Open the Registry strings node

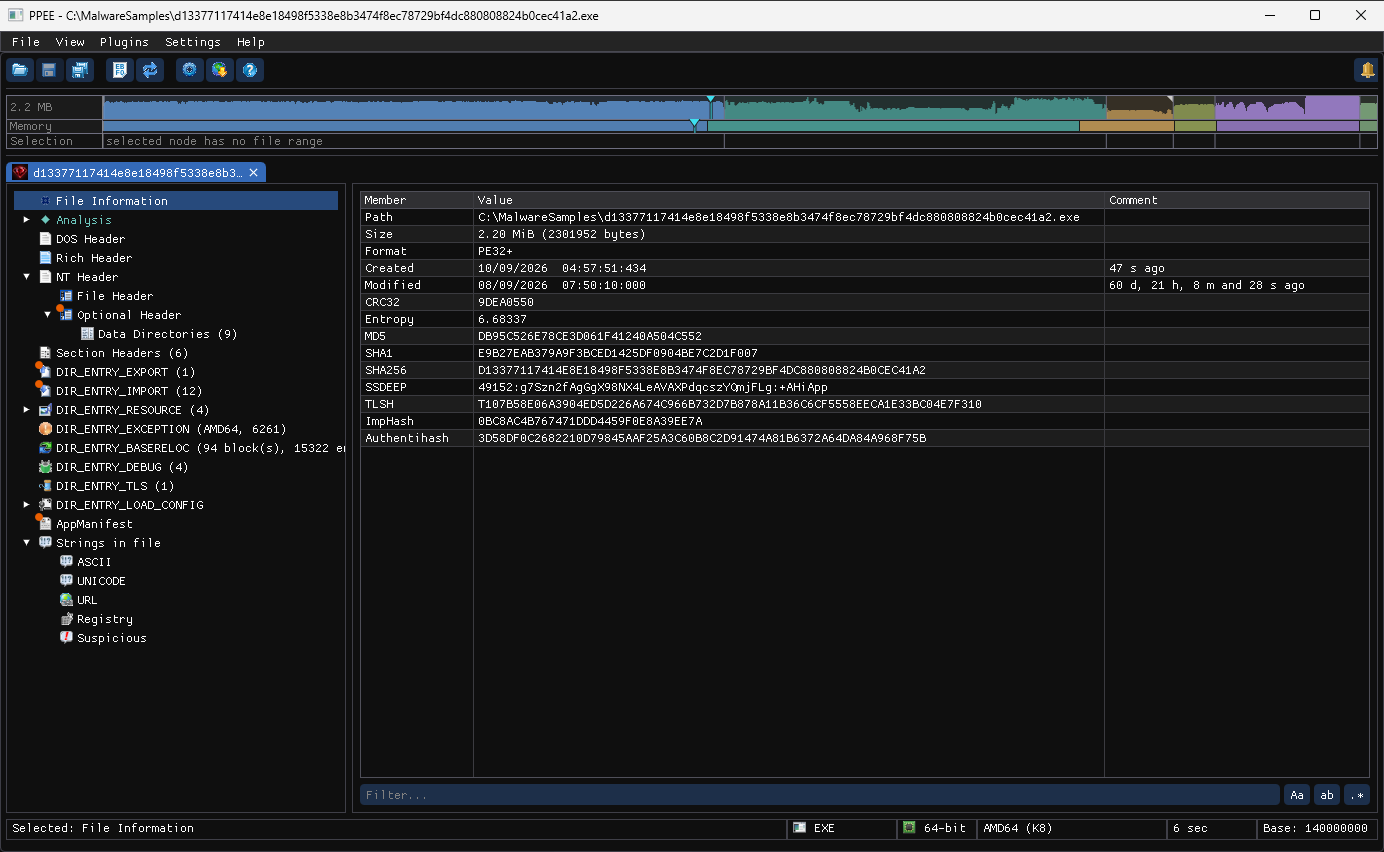104,619
